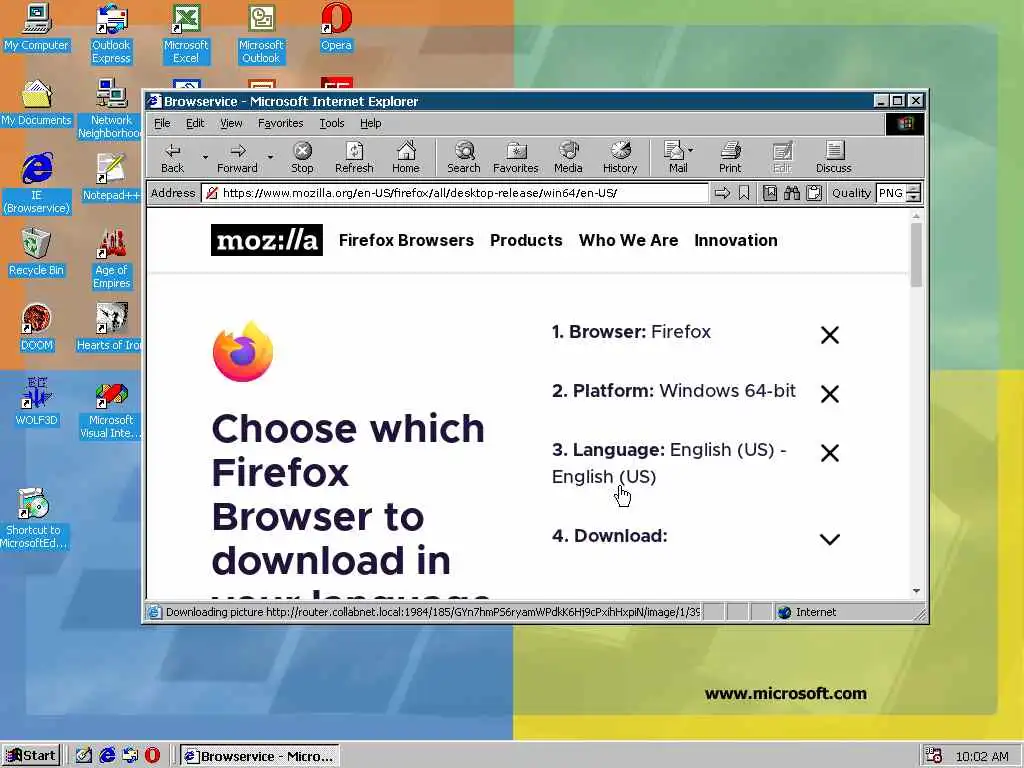Viewport: 1024px width, 768px height.
Task: Open the Forward history dropdown arrow
Action: pos(270,157)
